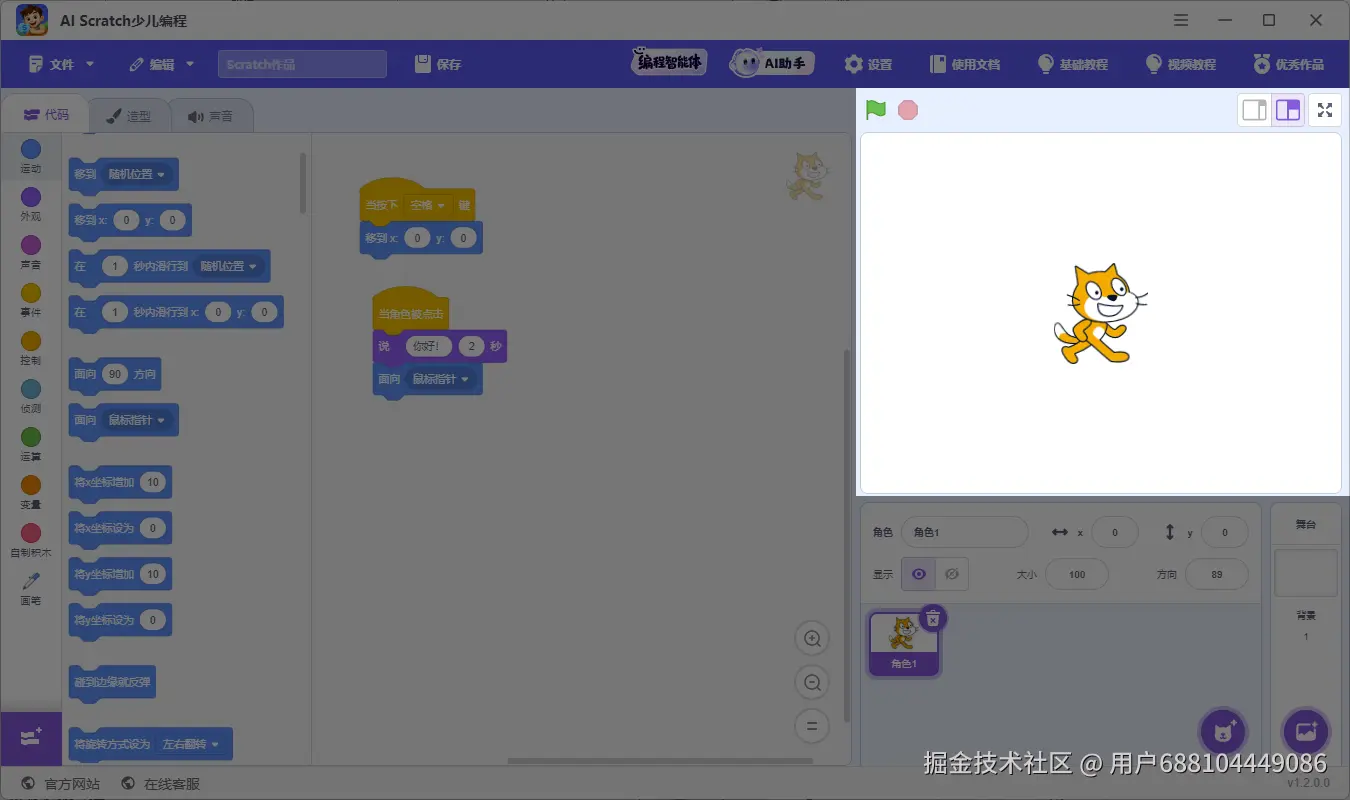Open the AI助手 assistant
This screenshot has height=800, width=1350.
pyautogui.click(x=770, y=62)
